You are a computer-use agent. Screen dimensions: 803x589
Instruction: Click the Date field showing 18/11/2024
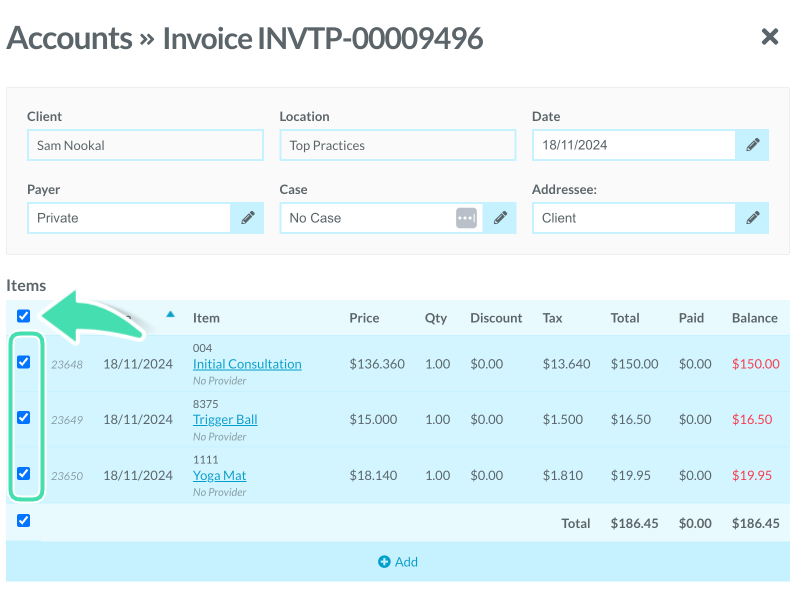coord(634,145)
